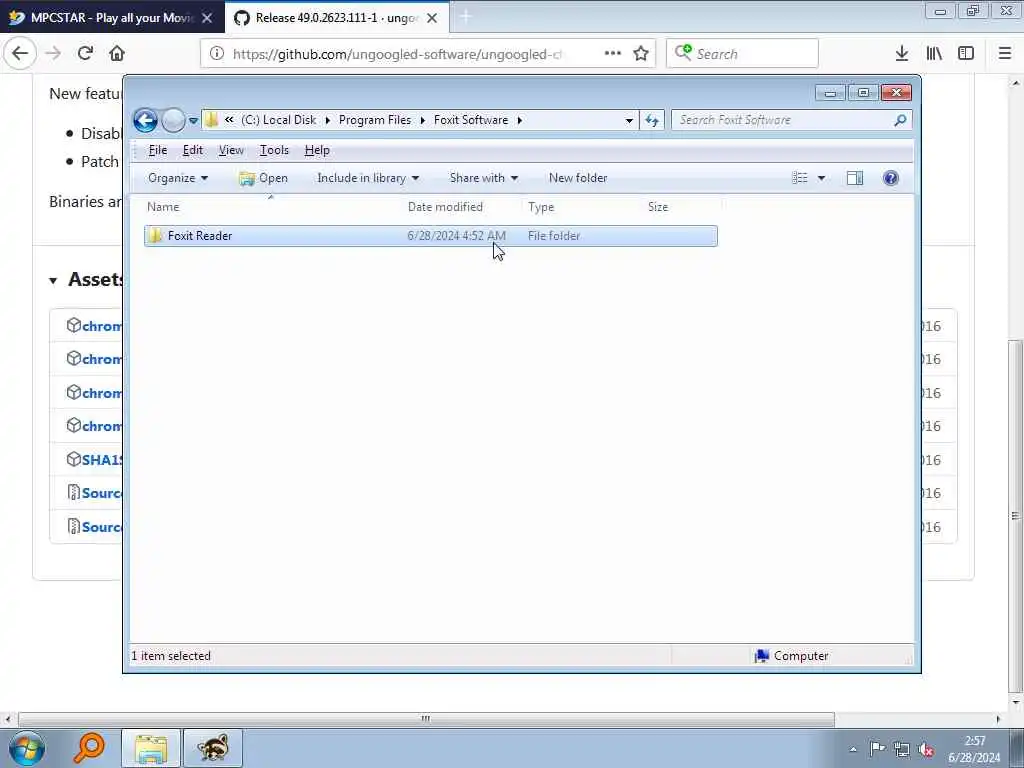Click Firefox Home button
Viewport: 1024px width, 768px height.
(117, 54)
